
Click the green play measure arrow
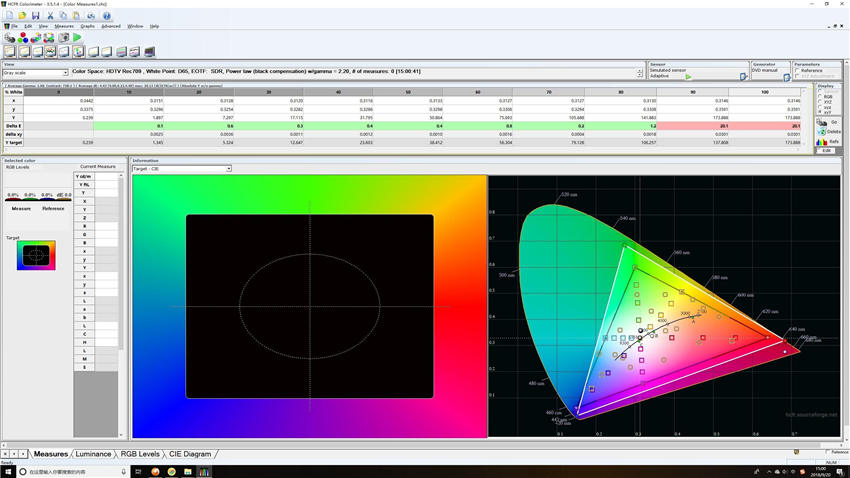(x=77, y=38)
